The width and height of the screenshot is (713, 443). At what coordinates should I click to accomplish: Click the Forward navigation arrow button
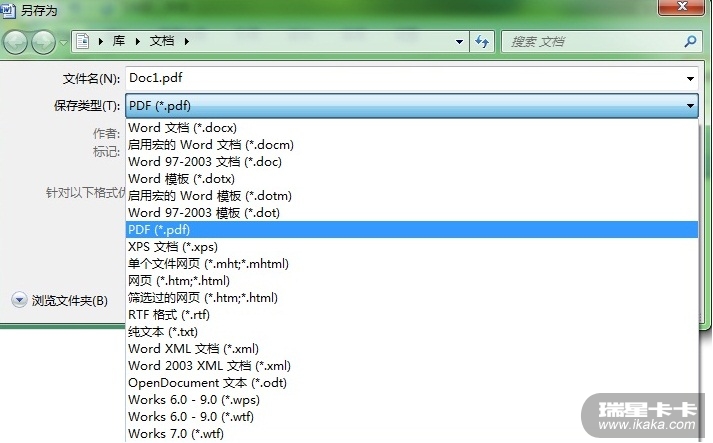click(44, 42)
